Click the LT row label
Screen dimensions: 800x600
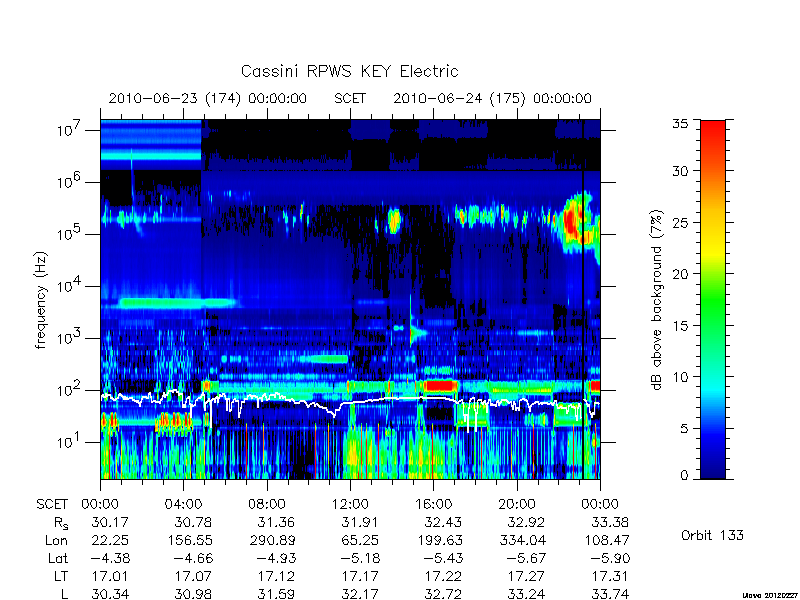pyautogui.click(x=61, y=577)
